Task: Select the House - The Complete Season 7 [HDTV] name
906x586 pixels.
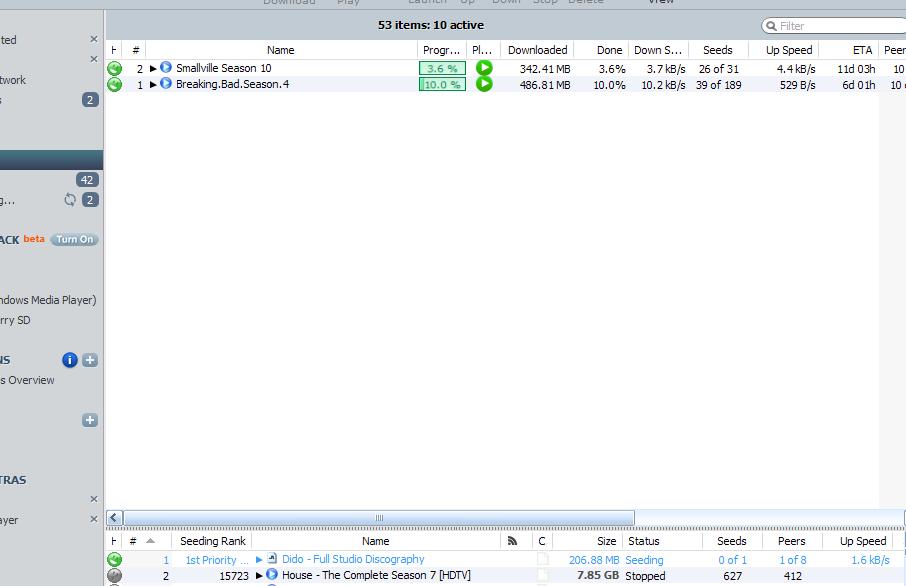Action: coord(376,576)
